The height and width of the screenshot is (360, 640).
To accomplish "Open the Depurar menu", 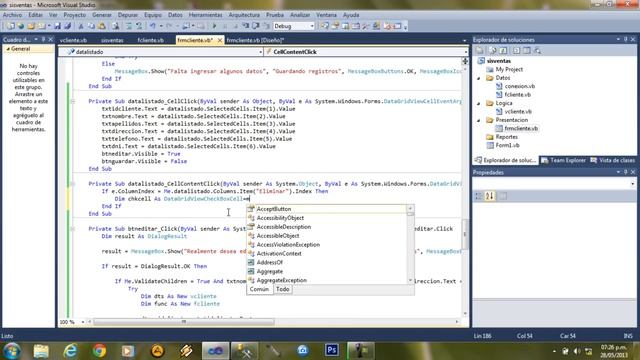I will [x=128, y=15].
